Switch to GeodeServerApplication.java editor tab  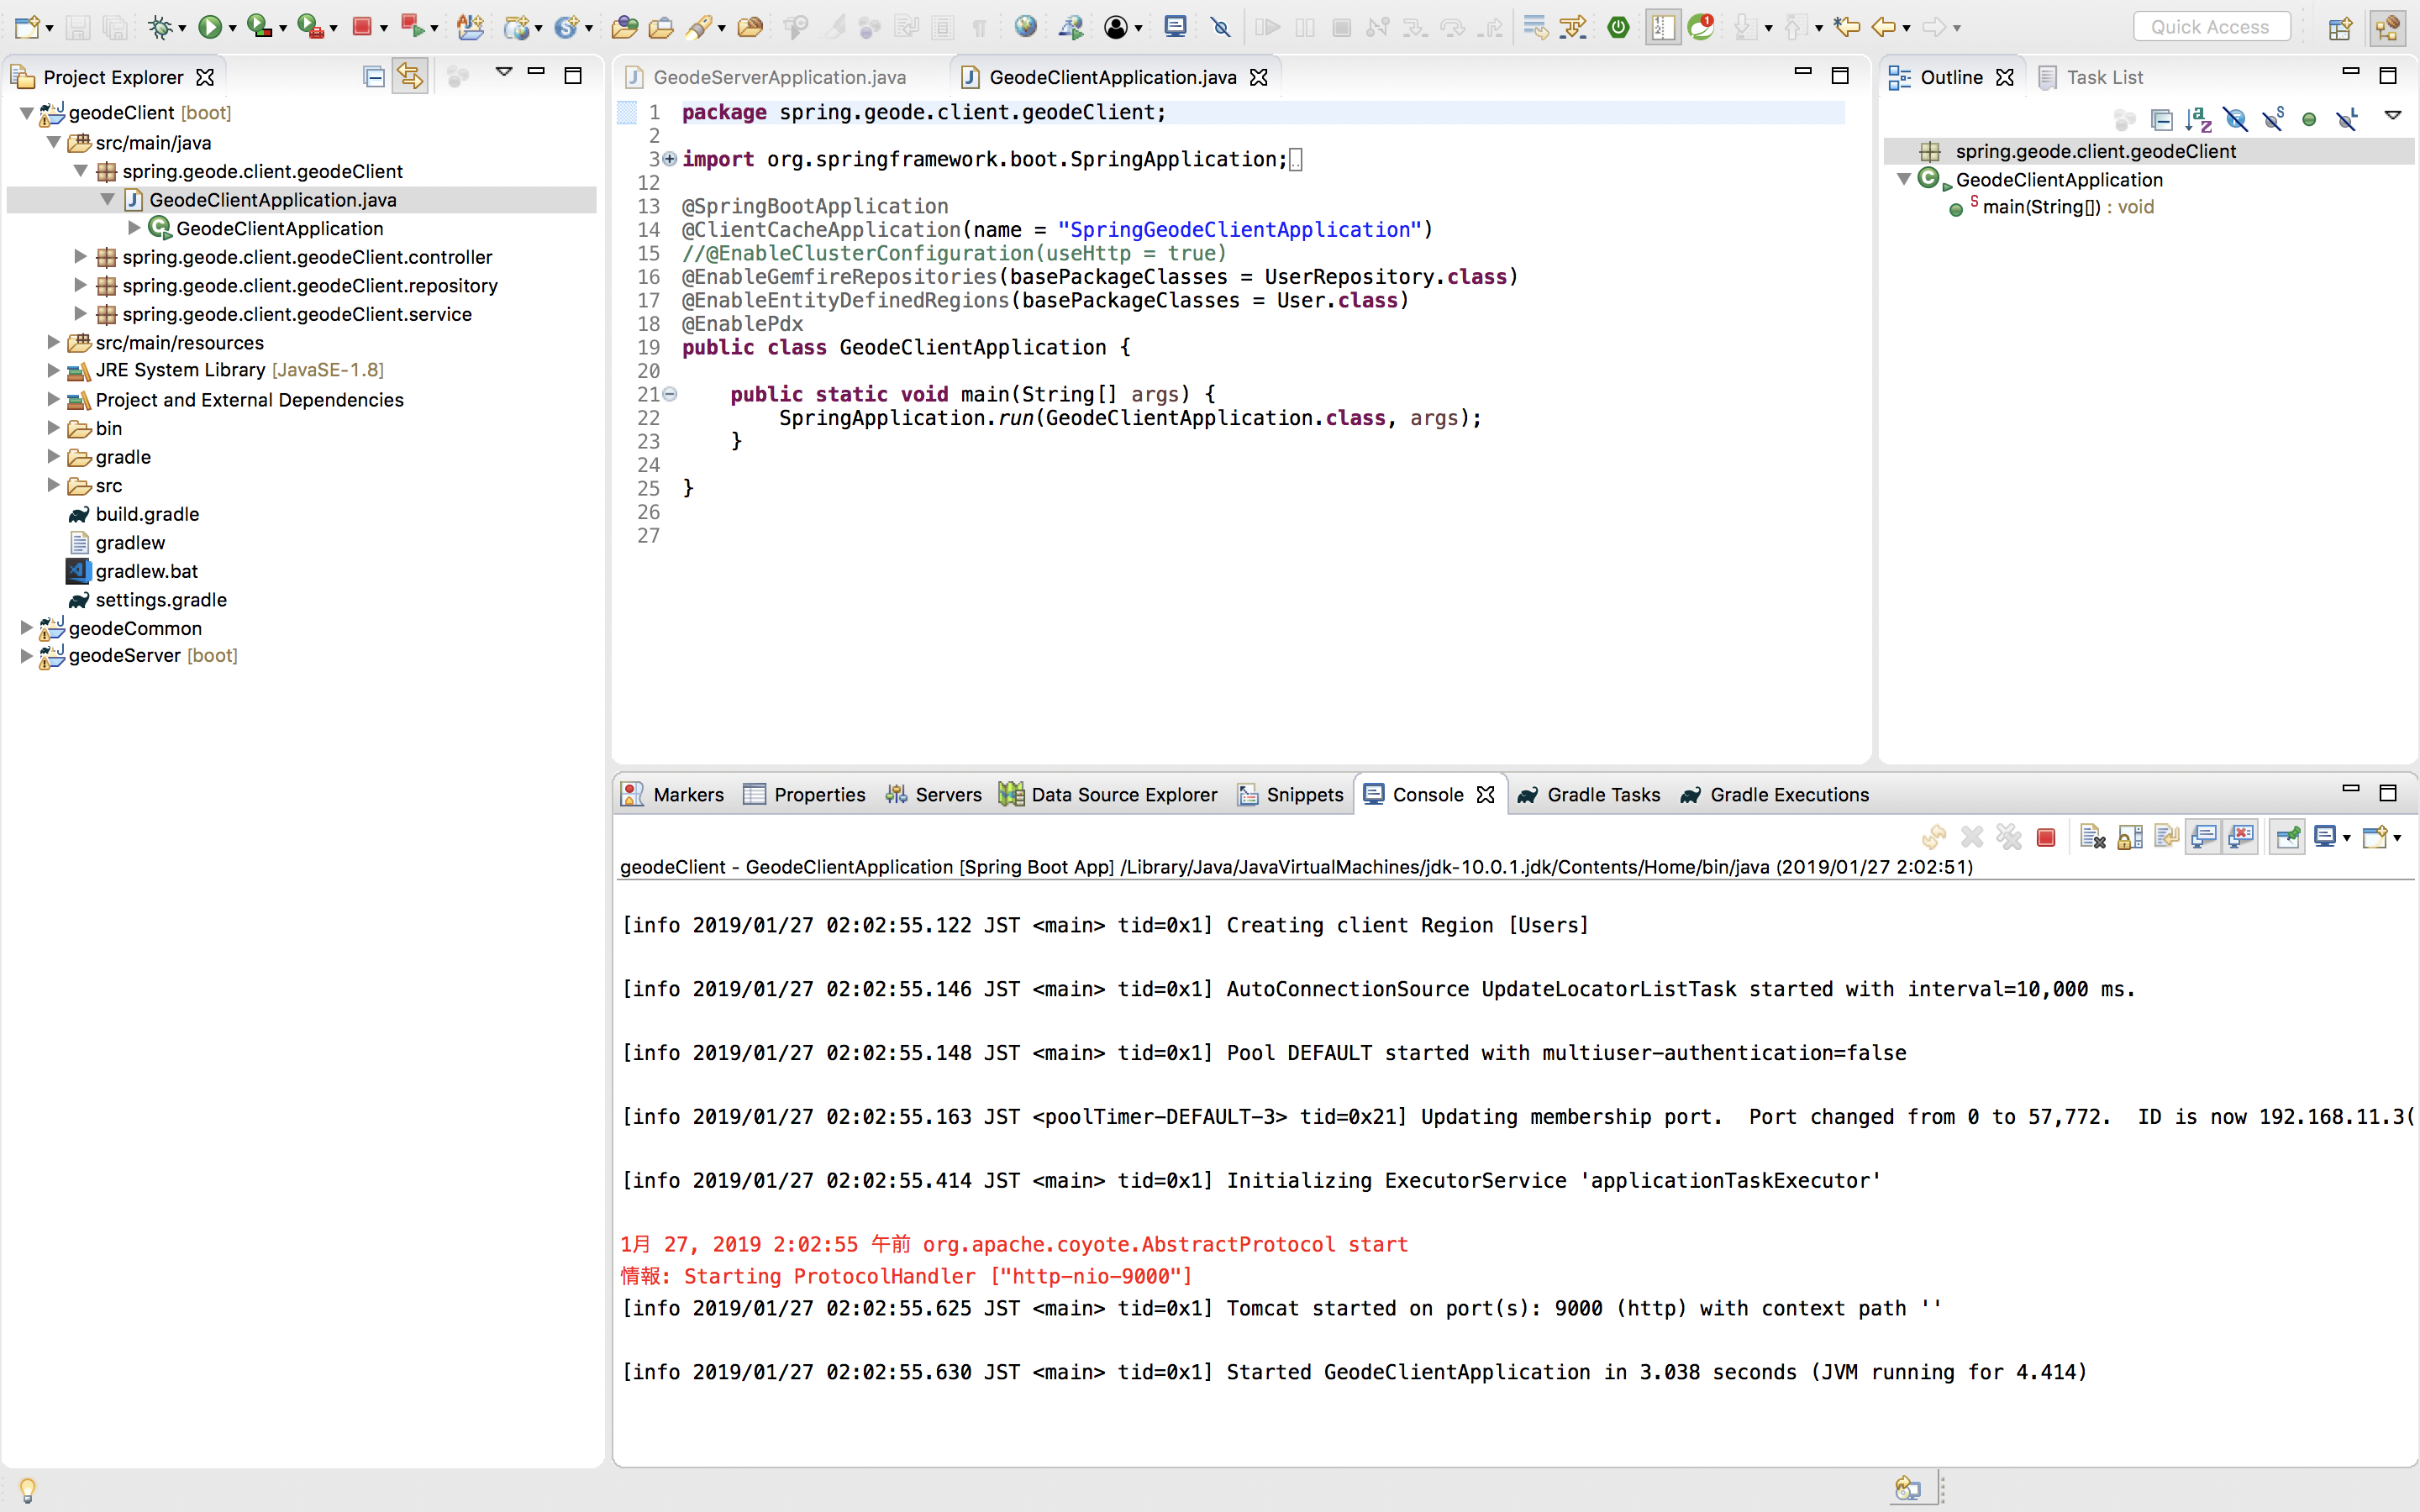tap(778, 77)
